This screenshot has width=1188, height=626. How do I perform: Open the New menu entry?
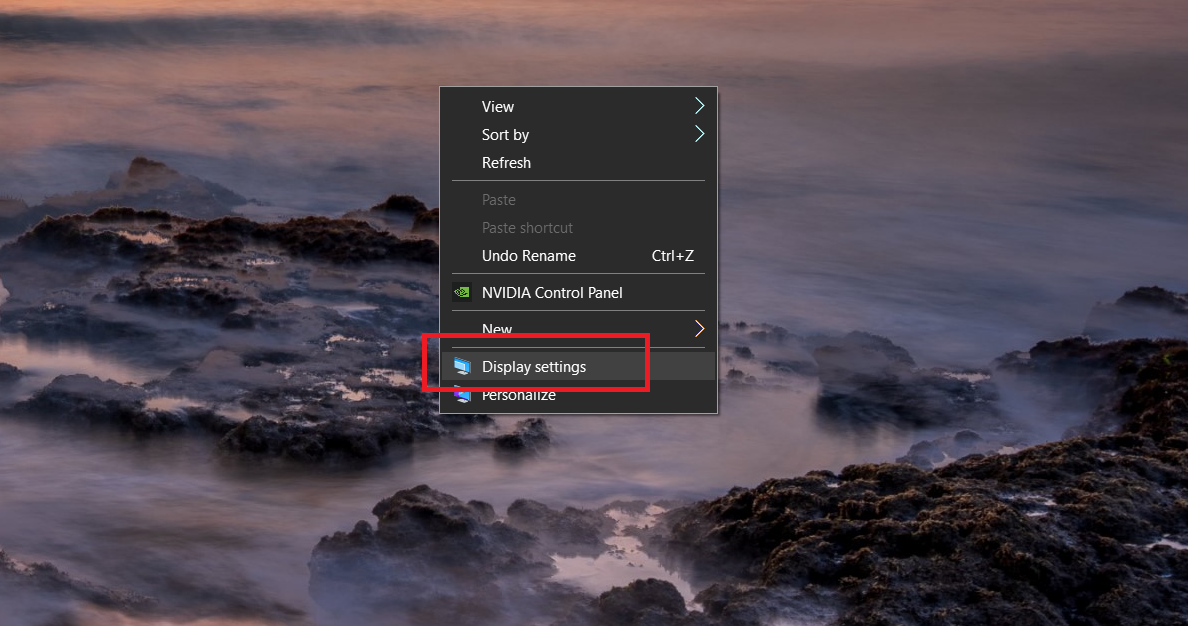click(497, 329)
